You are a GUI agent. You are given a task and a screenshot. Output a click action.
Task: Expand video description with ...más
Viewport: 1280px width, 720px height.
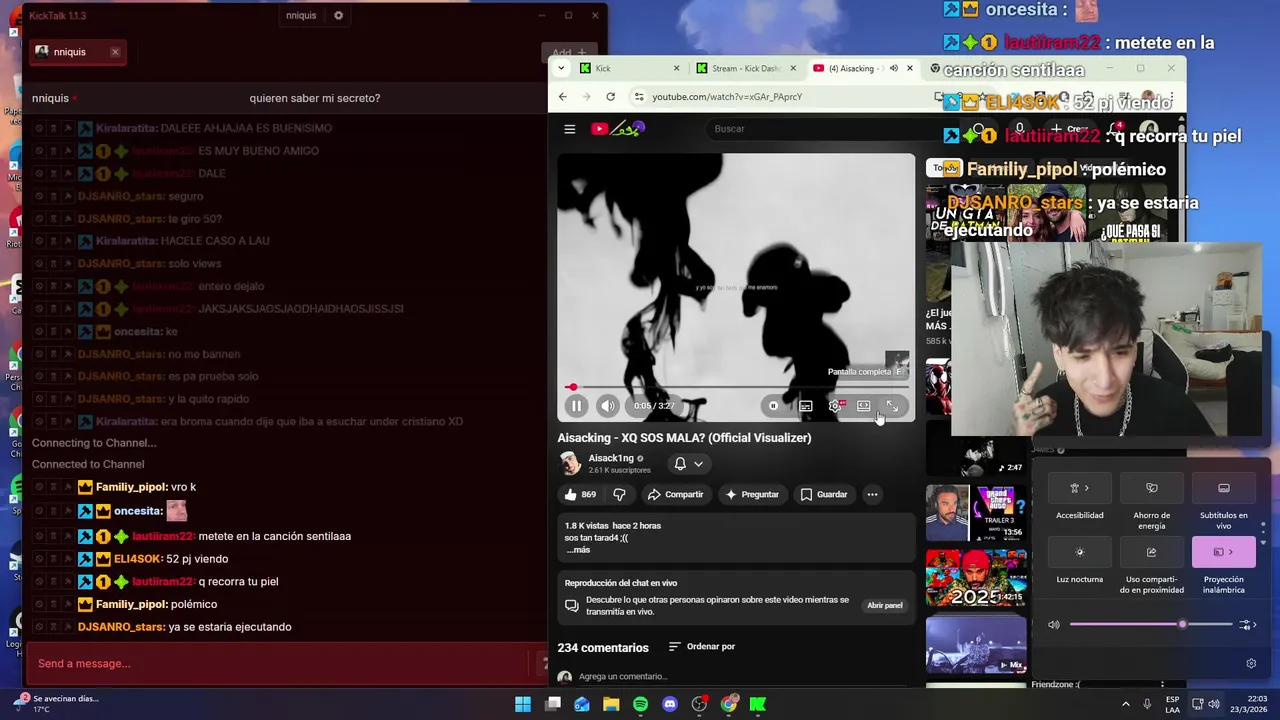pyautogui.click(x=578, y=550)
